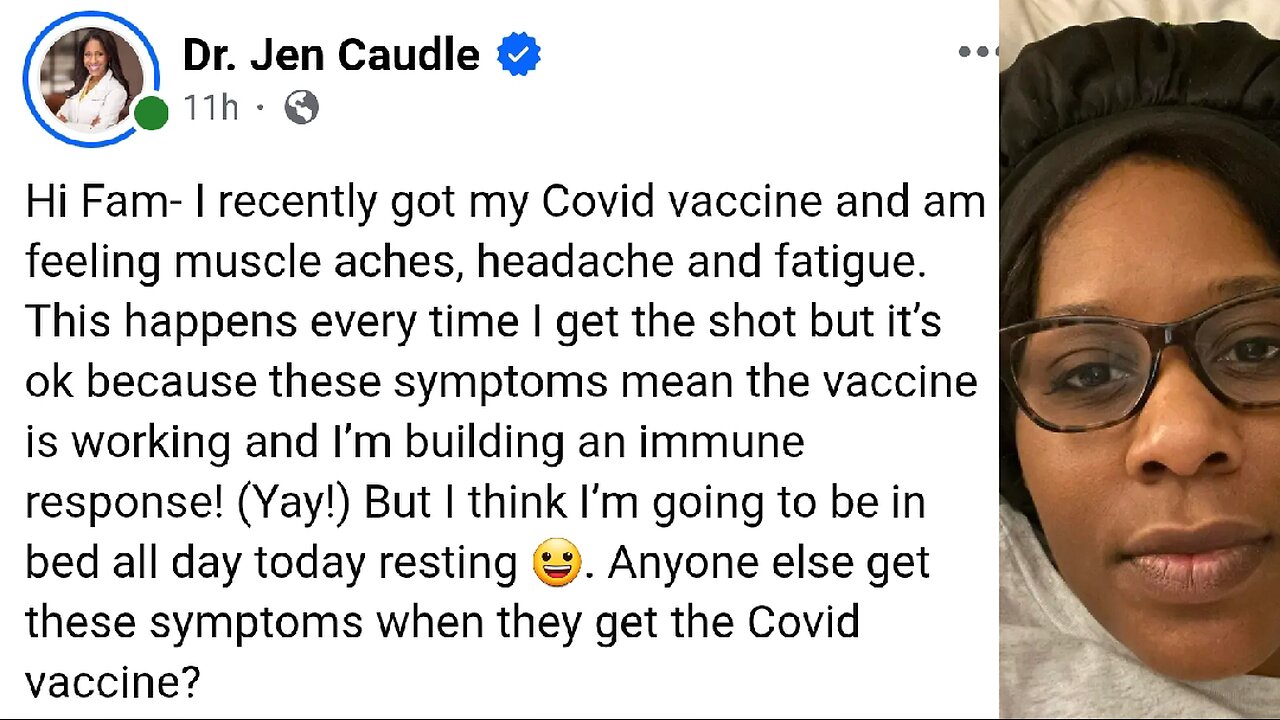The image size is (1280, 720).
Task: Open the three-dot post options menu
Action: coord(977,52)
